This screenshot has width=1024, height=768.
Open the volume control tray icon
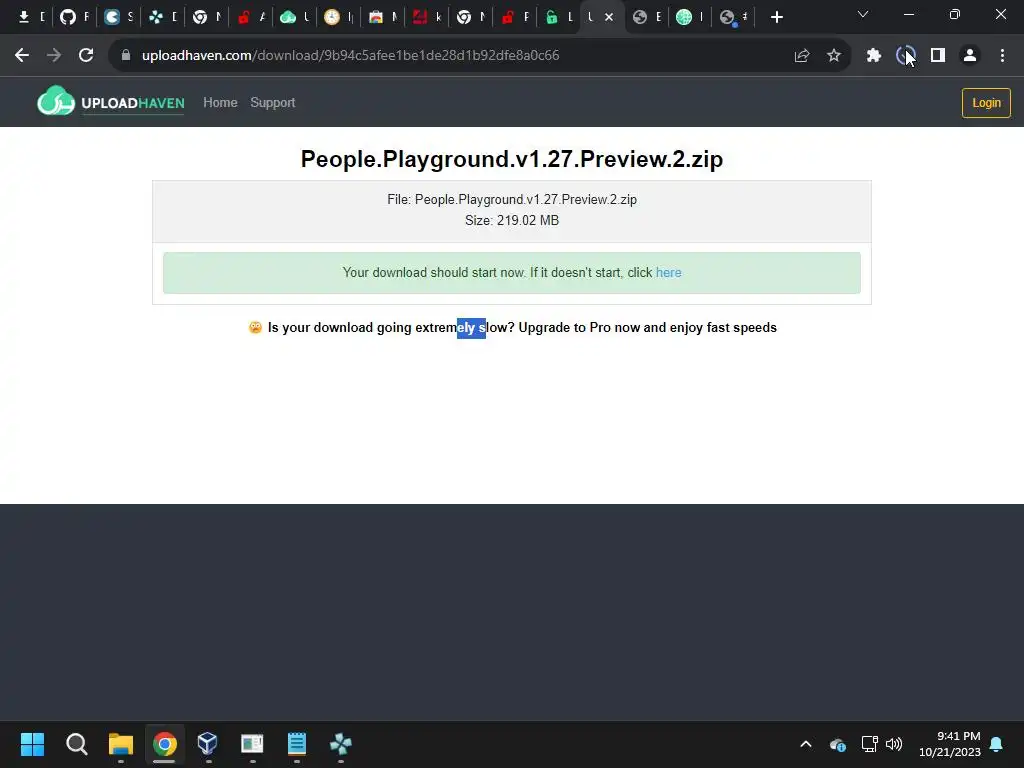point(894,744)
